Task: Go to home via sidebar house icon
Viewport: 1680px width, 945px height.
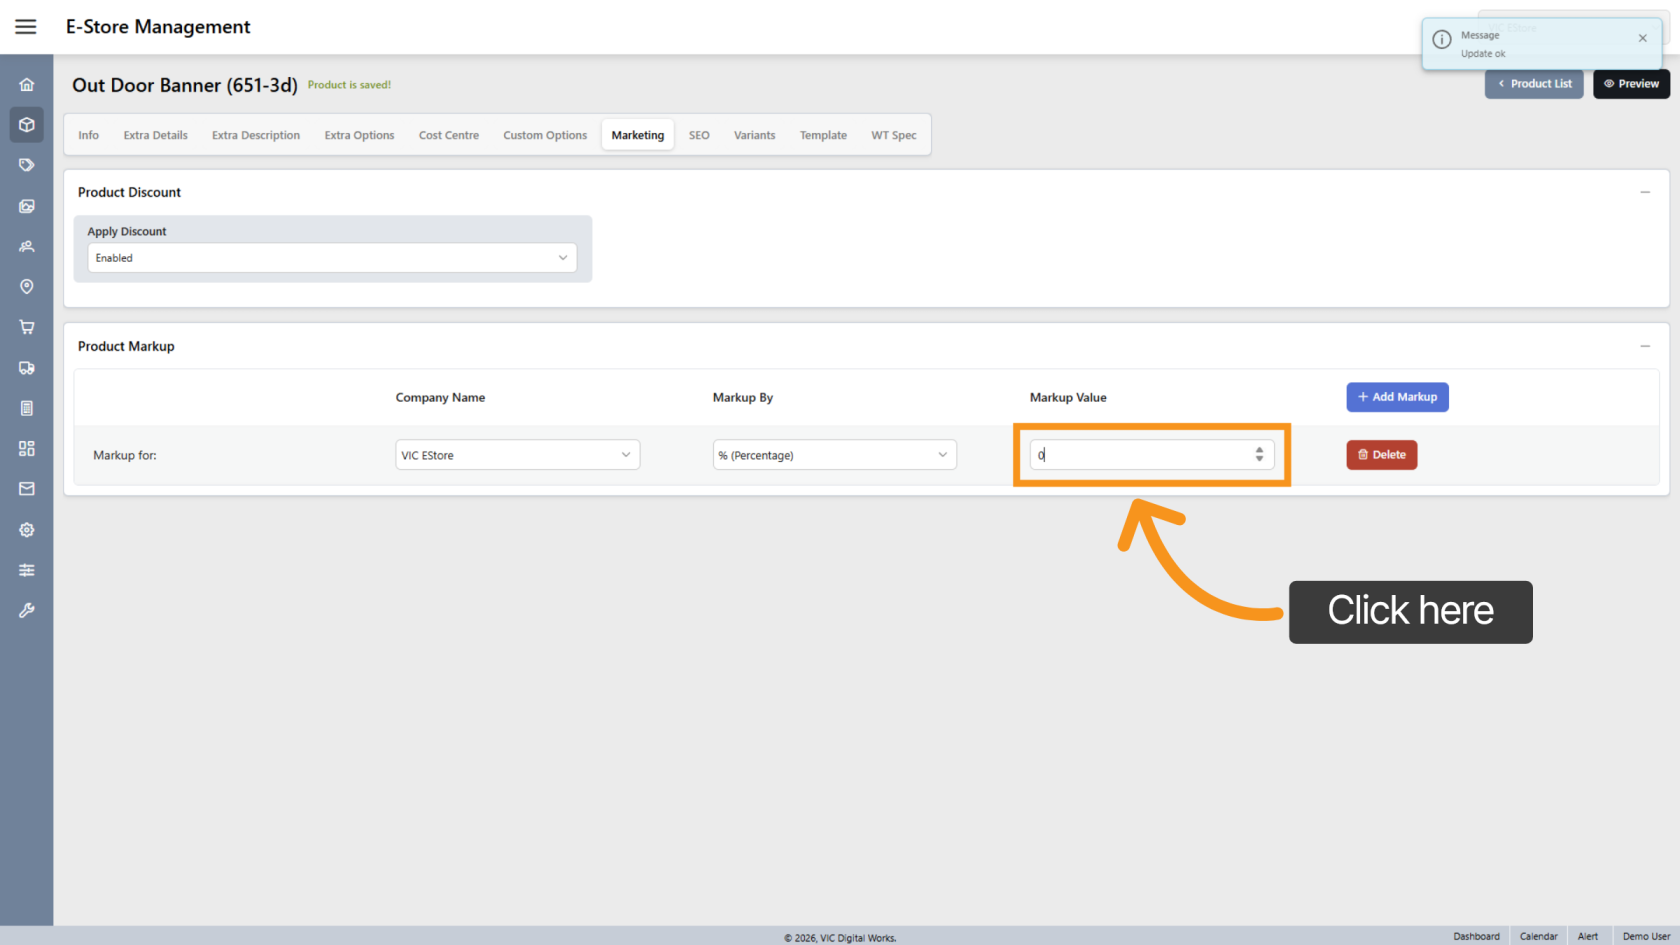Action: pos(27,85)
